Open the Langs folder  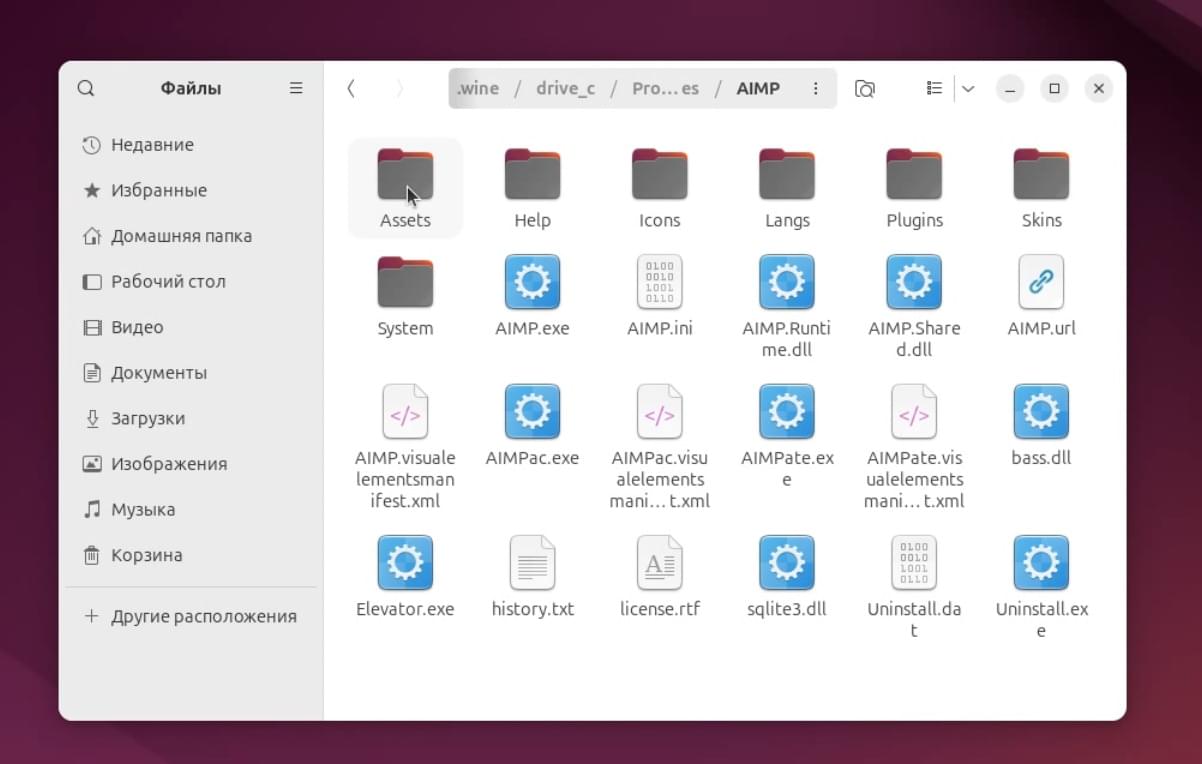pyautogui.click(x=787, y=174)
